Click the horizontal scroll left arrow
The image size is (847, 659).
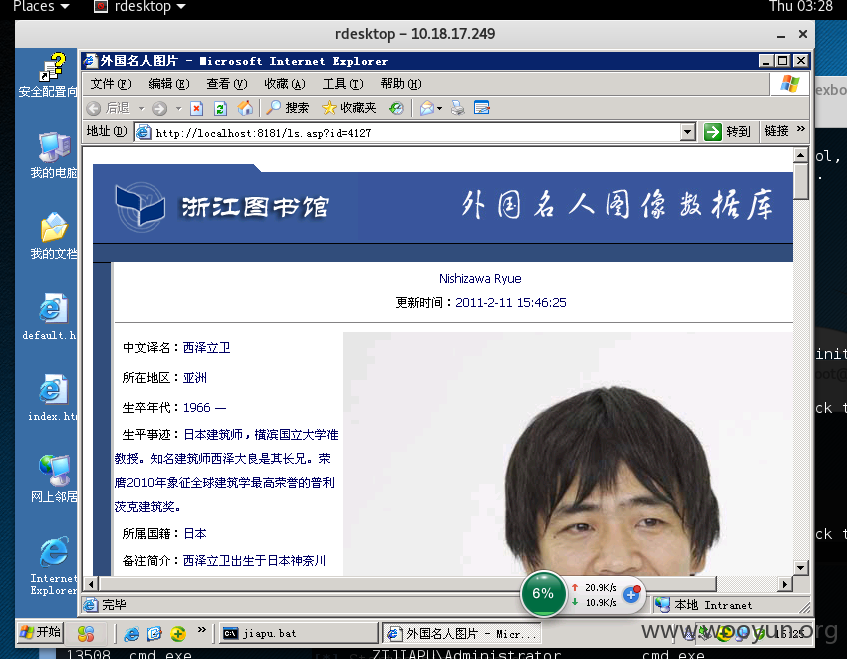tap(91, 584)
